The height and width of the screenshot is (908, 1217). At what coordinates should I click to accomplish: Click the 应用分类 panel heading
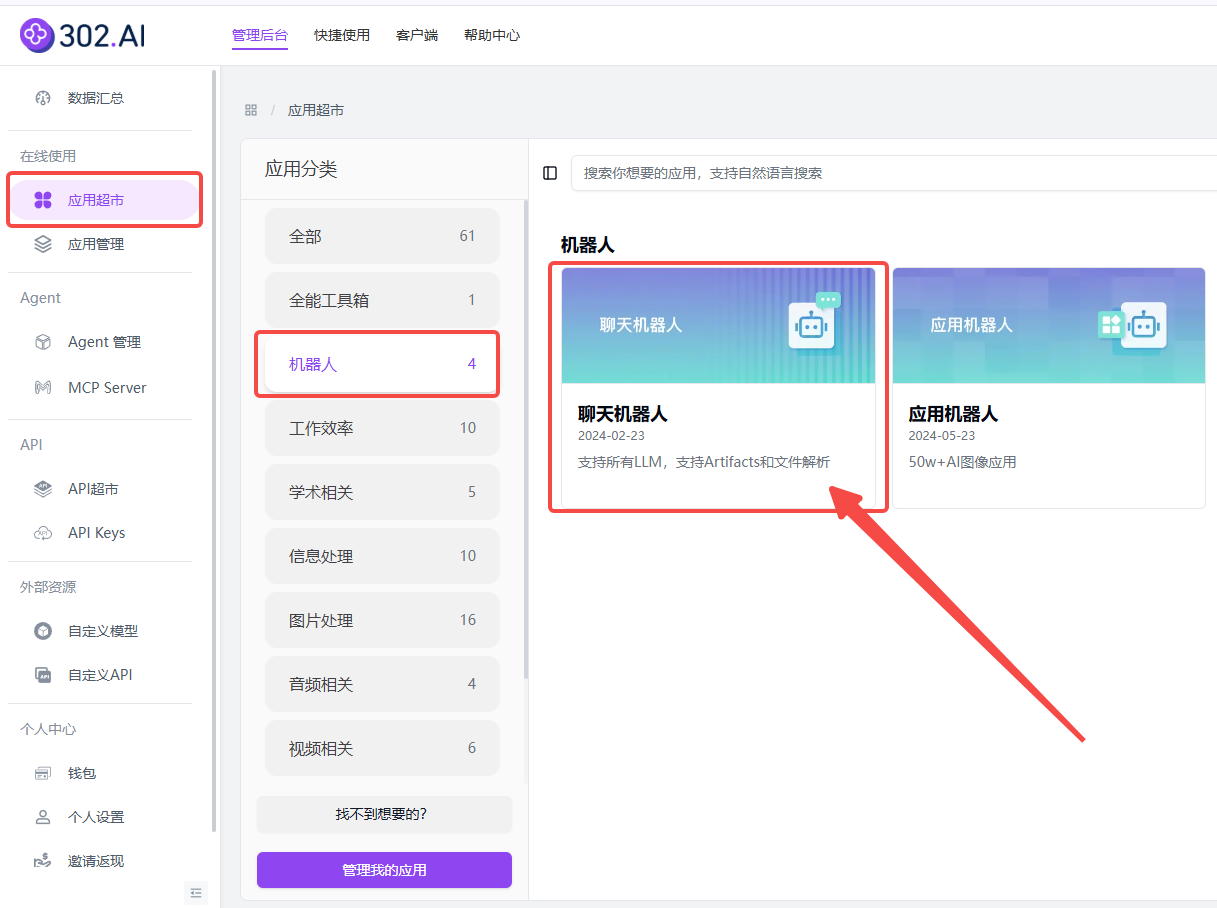click(x=301, y=169)
